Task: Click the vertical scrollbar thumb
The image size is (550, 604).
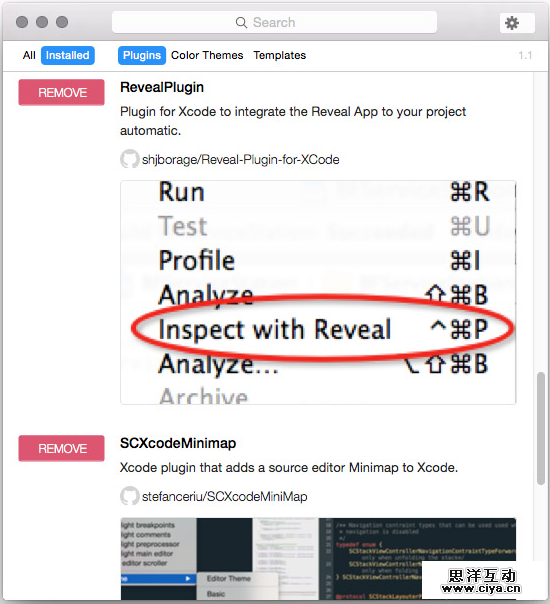Action: pos(541,428)
